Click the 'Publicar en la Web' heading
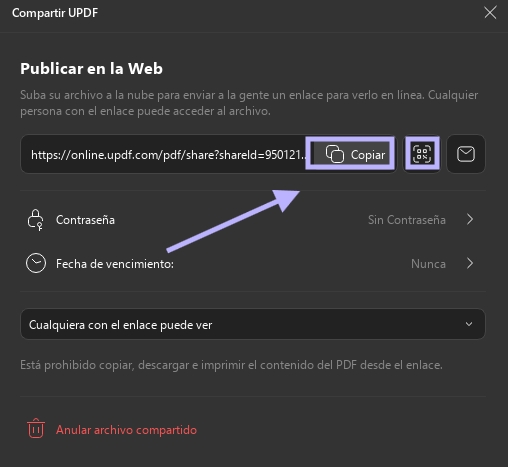The height and width of the screenshot is (467, 508). coord(91,68)
